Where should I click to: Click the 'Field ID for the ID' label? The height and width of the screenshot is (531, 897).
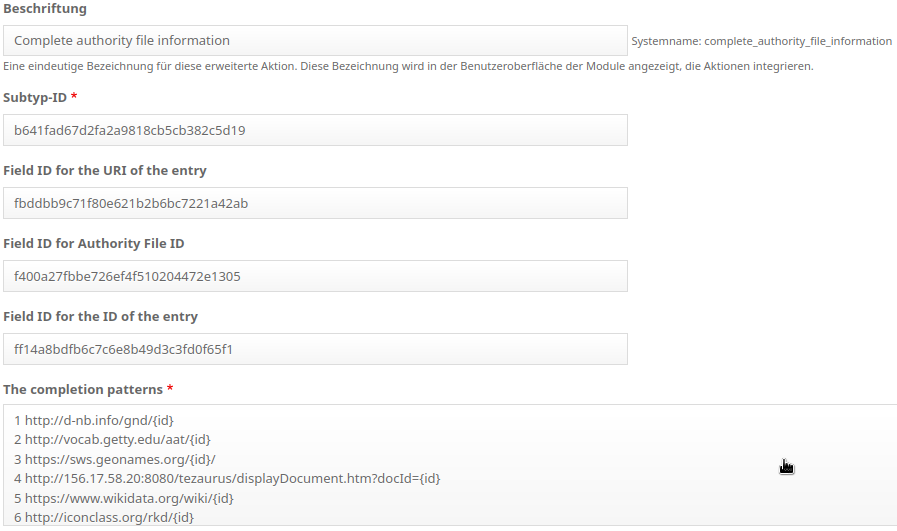point(100,316)
